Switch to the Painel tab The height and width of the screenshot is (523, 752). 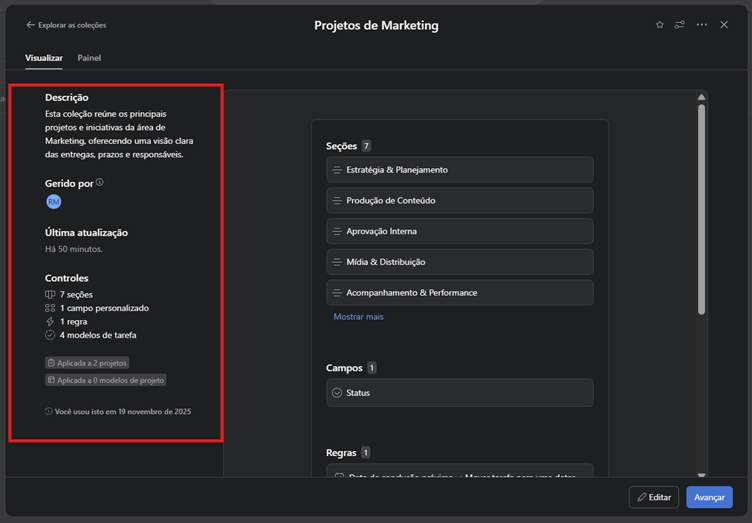coord(89,58)
